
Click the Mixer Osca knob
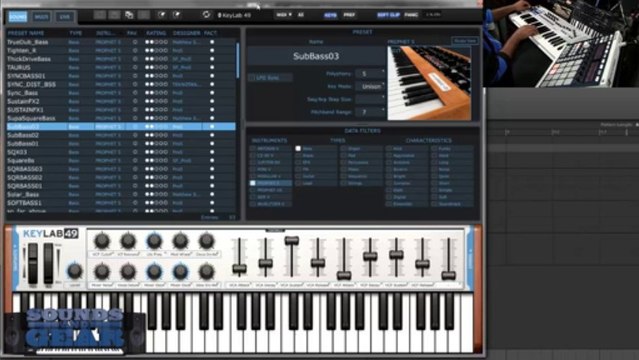(x=154, y=272)
